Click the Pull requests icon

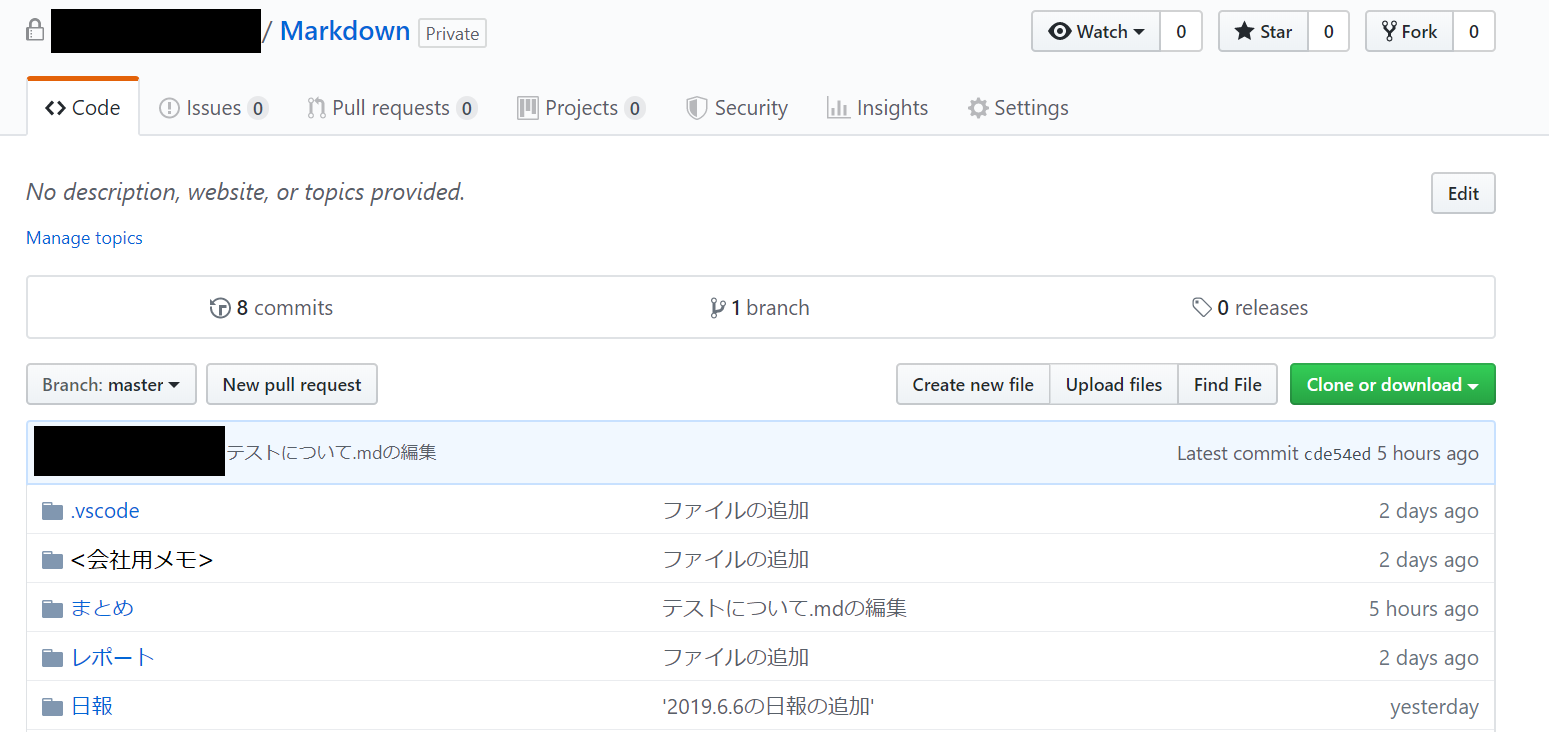tap(316, 108)
